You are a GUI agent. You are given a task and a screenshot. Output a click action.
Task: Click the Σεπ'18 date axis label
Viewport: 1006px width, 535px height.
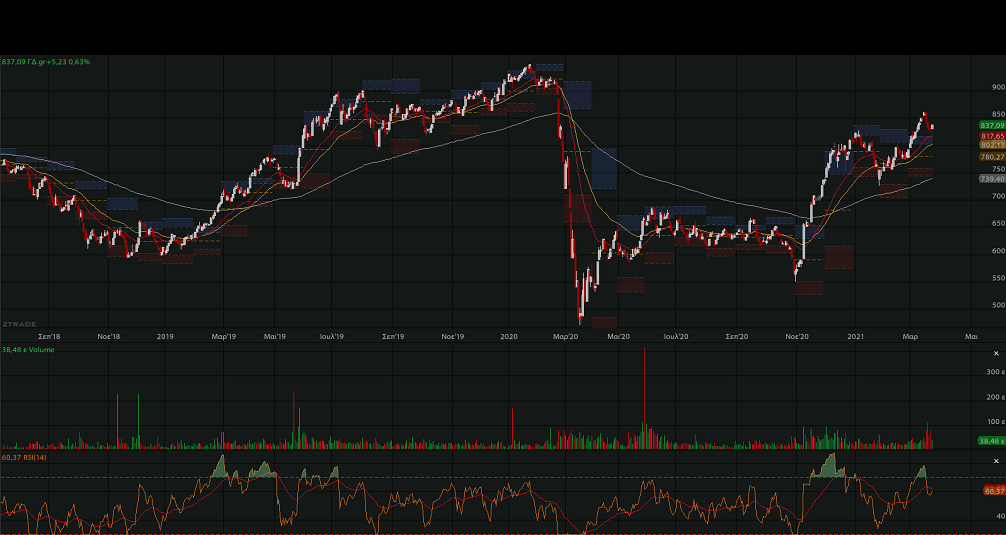point(49,336)
